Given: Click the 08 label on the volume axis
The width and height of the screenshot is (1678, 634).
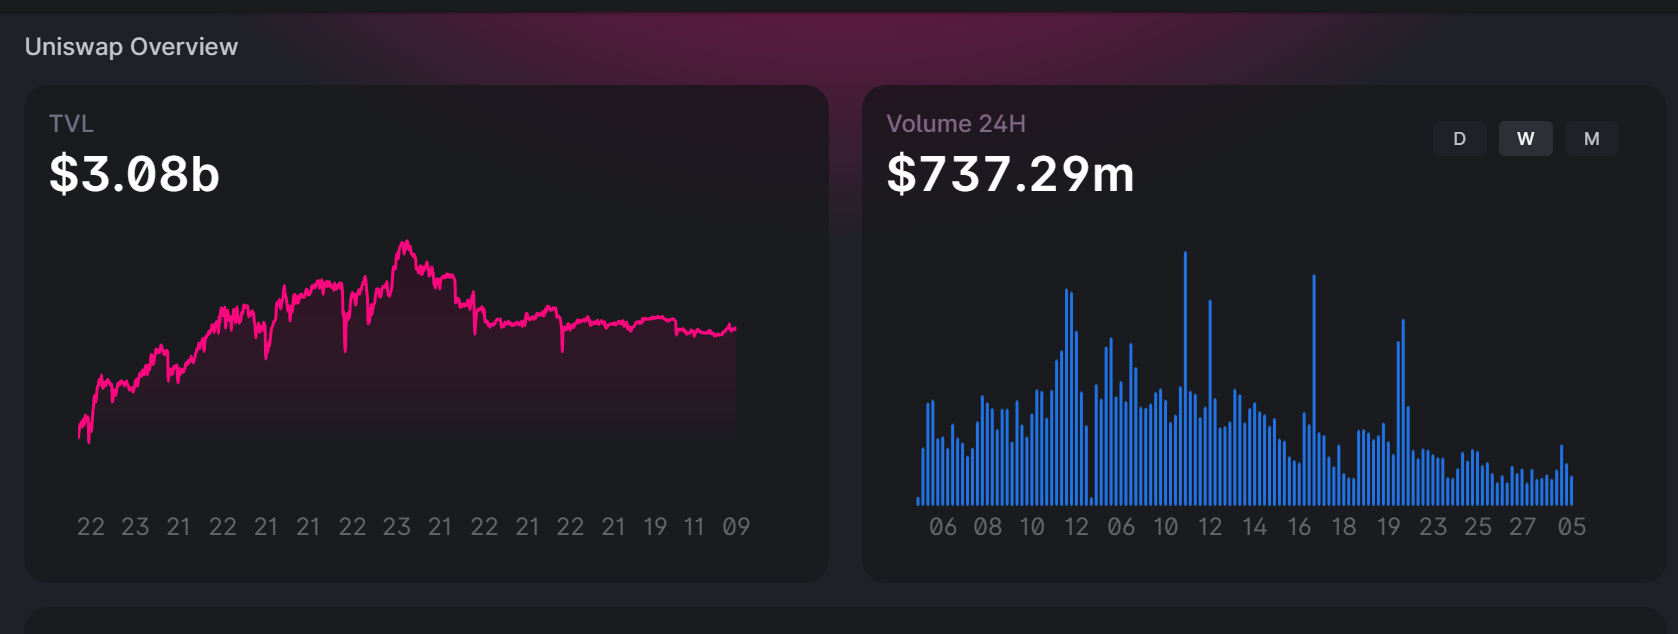Looking at the screenshot, I should 987,527.
